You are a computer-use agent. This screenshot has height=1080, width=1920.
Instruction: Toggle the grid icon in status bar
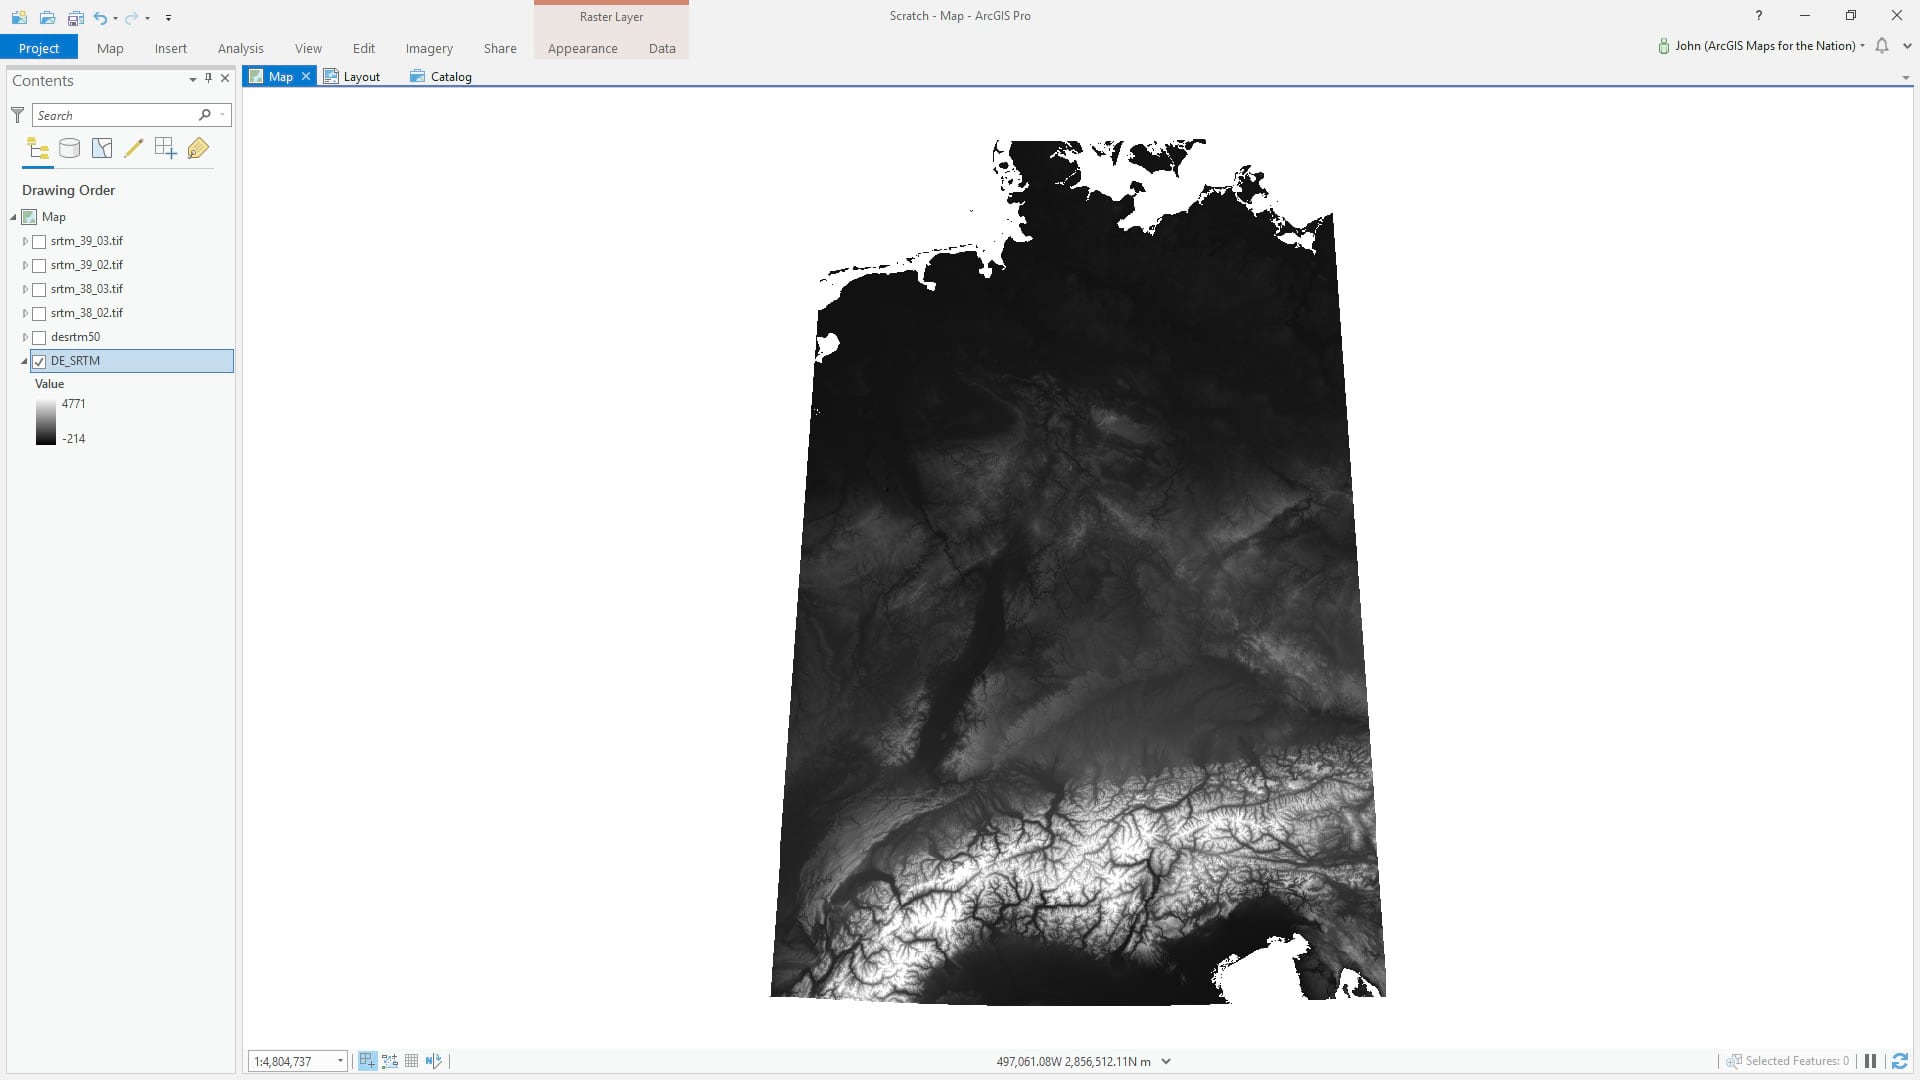(x=411, y=1061)
